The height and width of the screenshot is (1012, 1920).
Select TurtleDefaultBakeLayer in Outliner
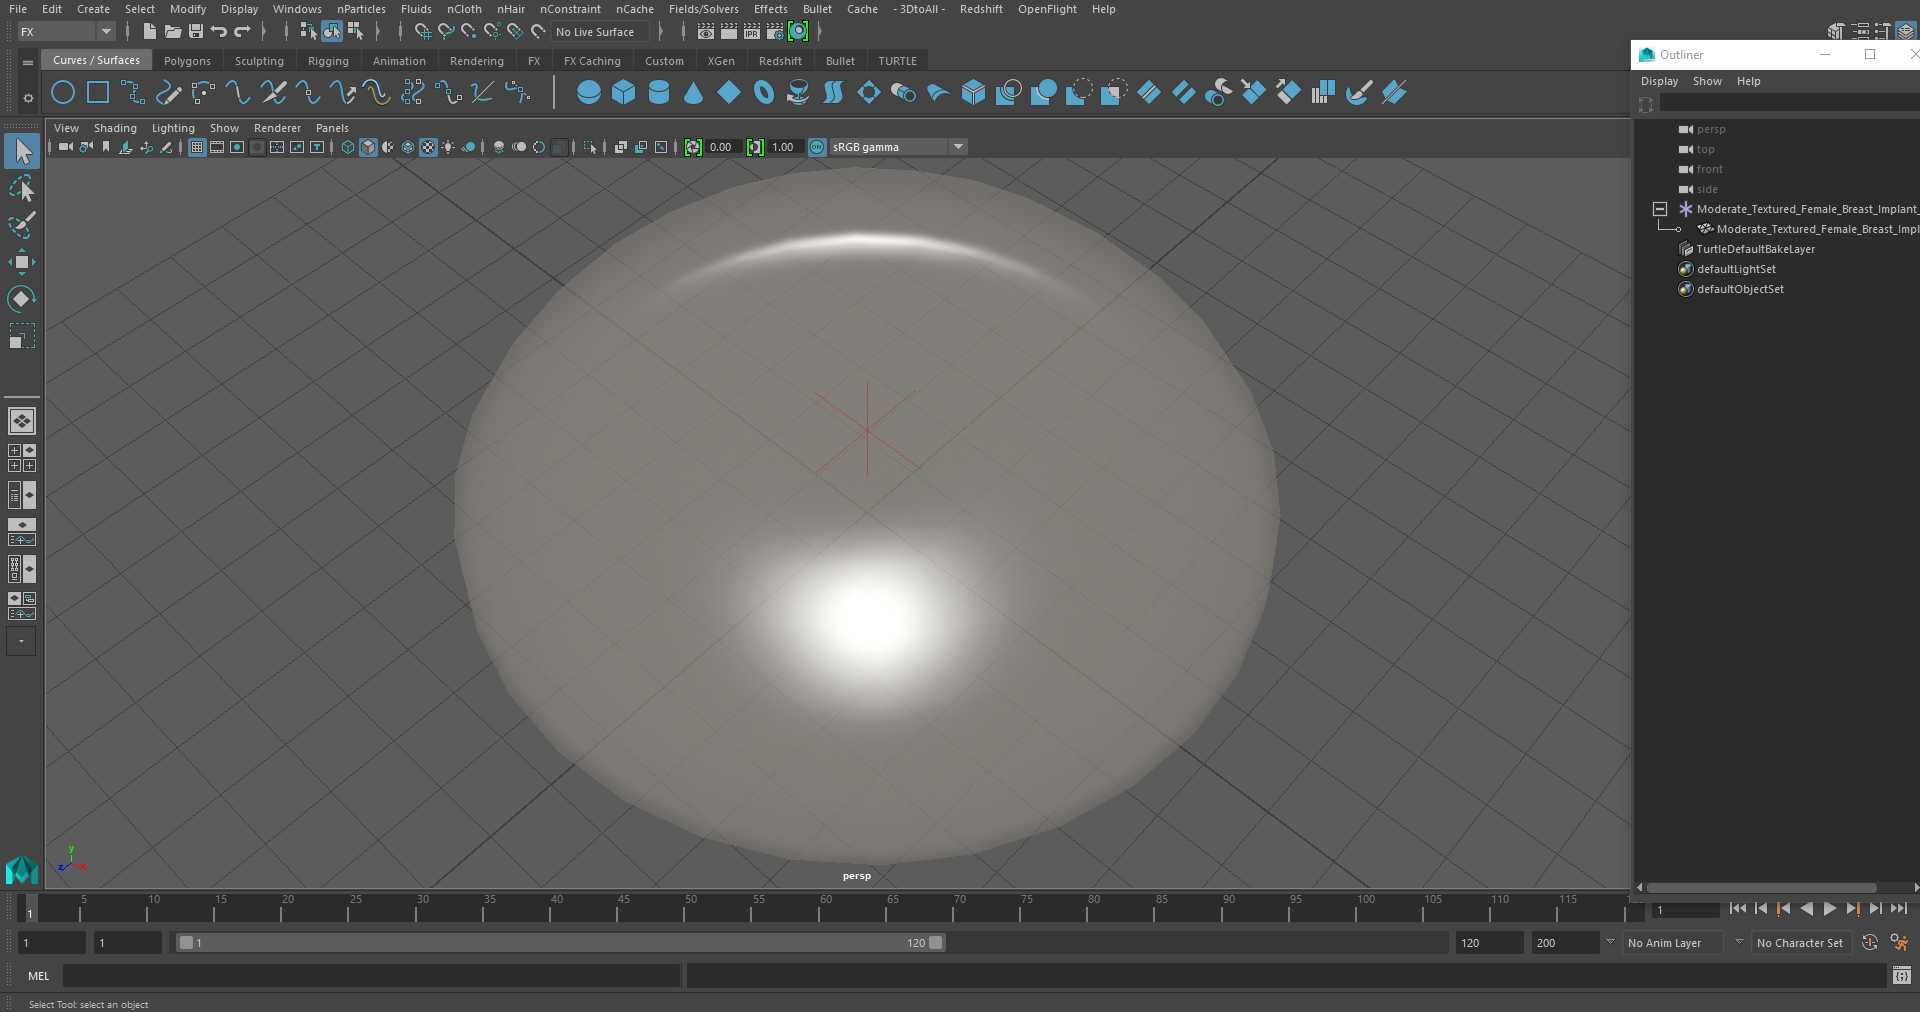1755,249
